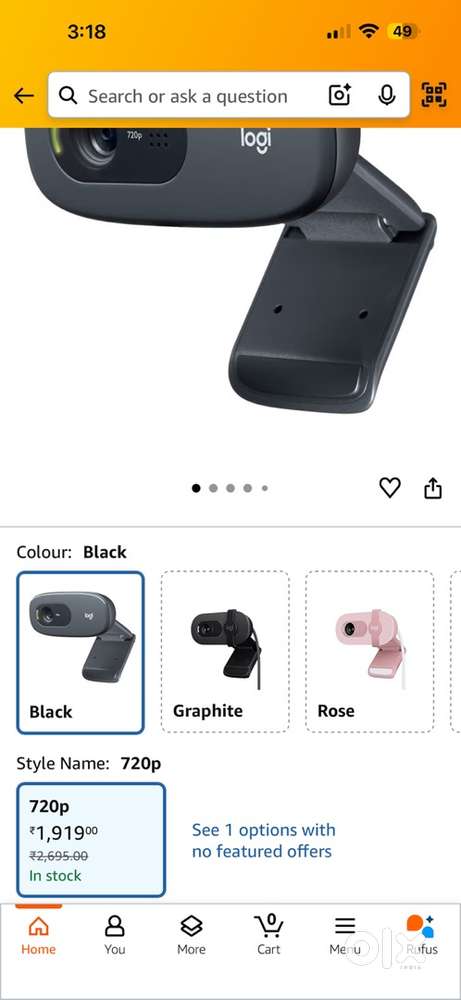Open the QR code scanner icon
Viewport: 461px width, 1000px height.
tap(434, 96)
